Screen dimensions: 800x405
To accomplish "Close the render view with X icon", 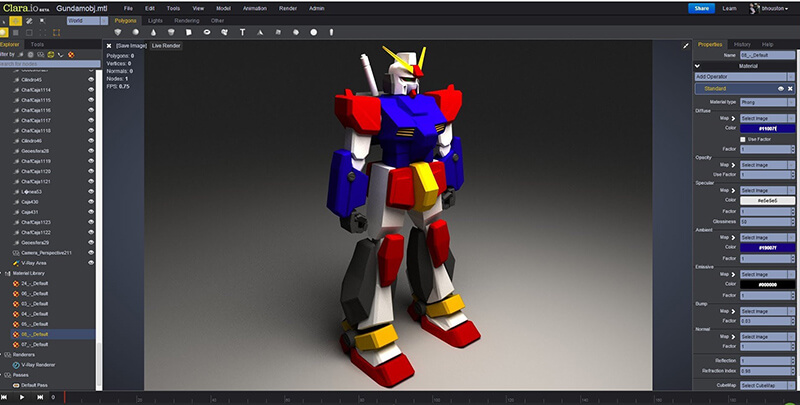I will click(109, 46).
